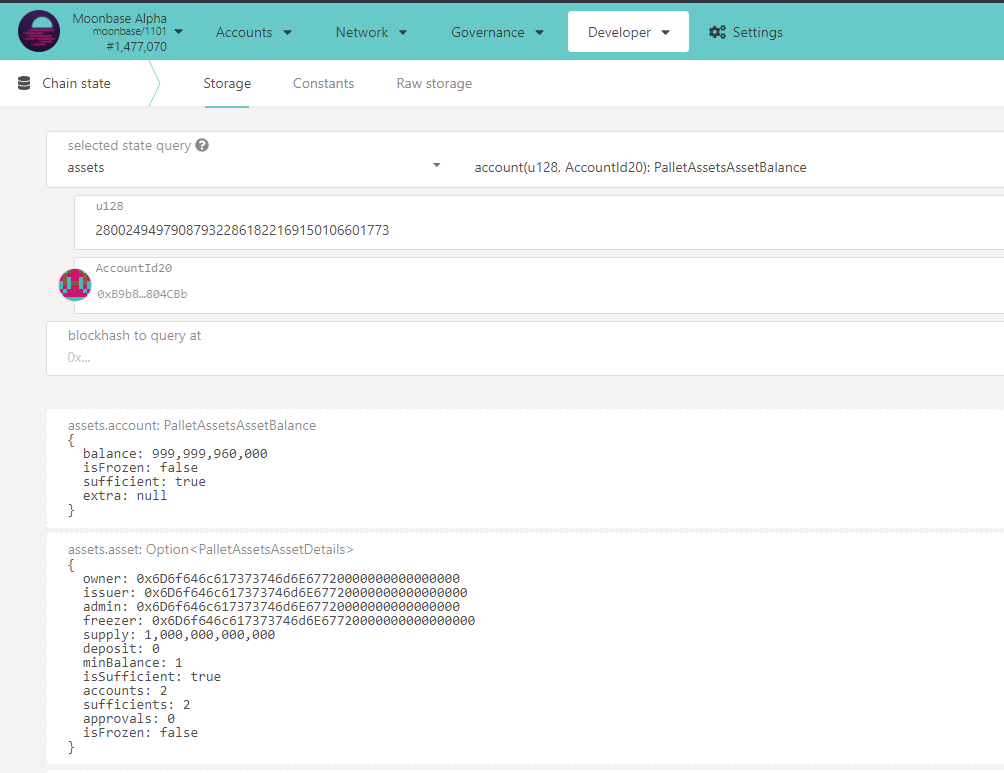
Task: Open the Governance menu
Action: click(x=498, y=32)
